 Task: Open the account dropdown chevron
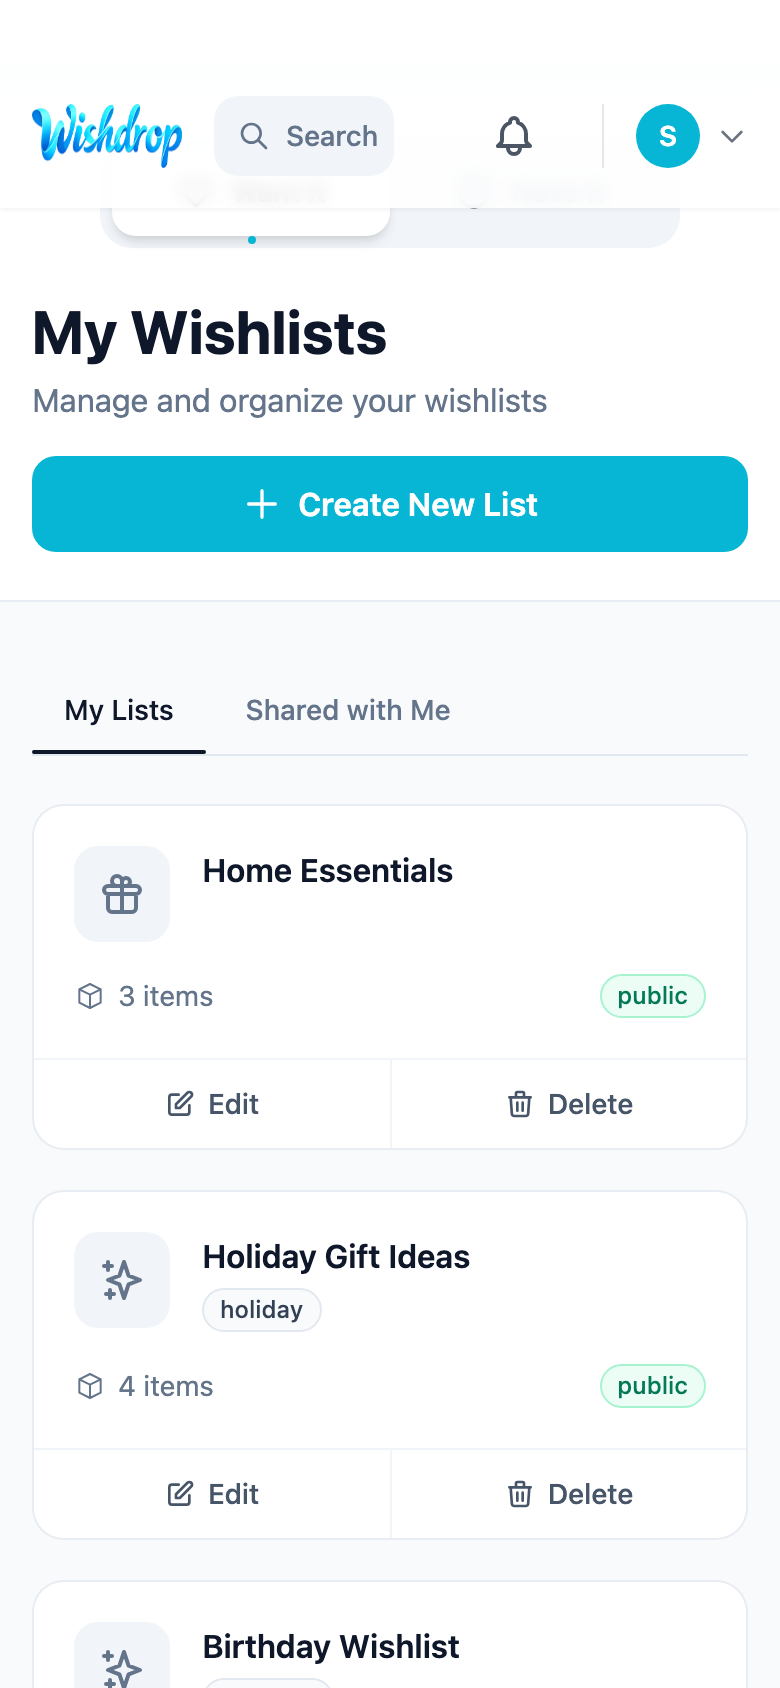pyautogui.click(x=732, y=136)
